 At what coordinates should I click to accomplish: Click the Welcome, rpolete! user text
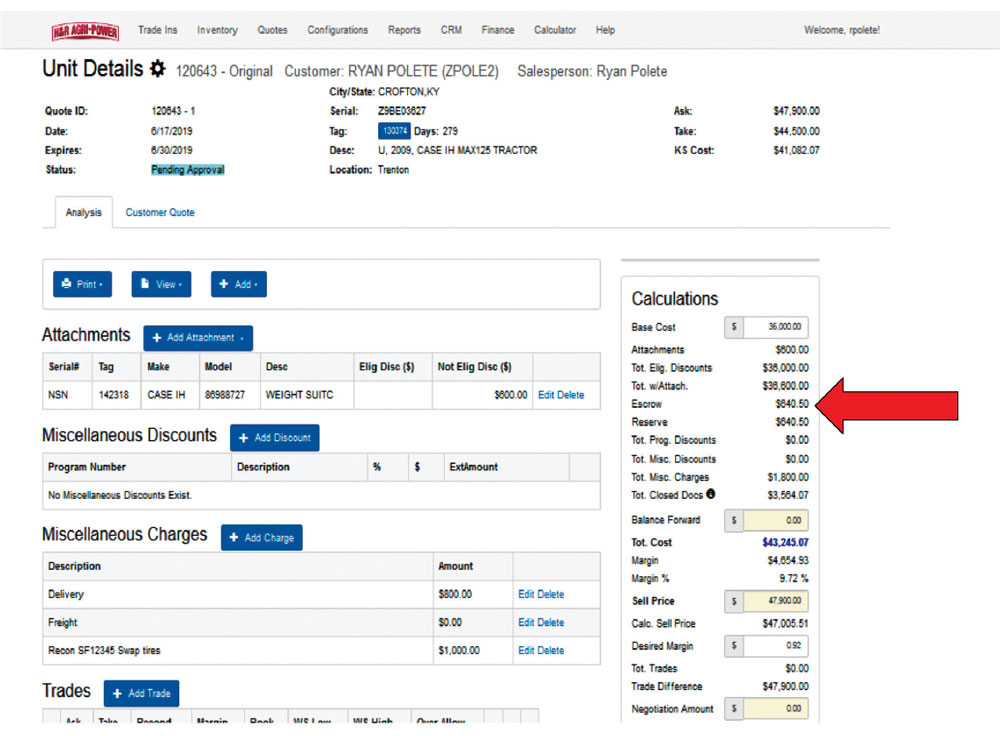pyautogui.click(x=842, y=30)
